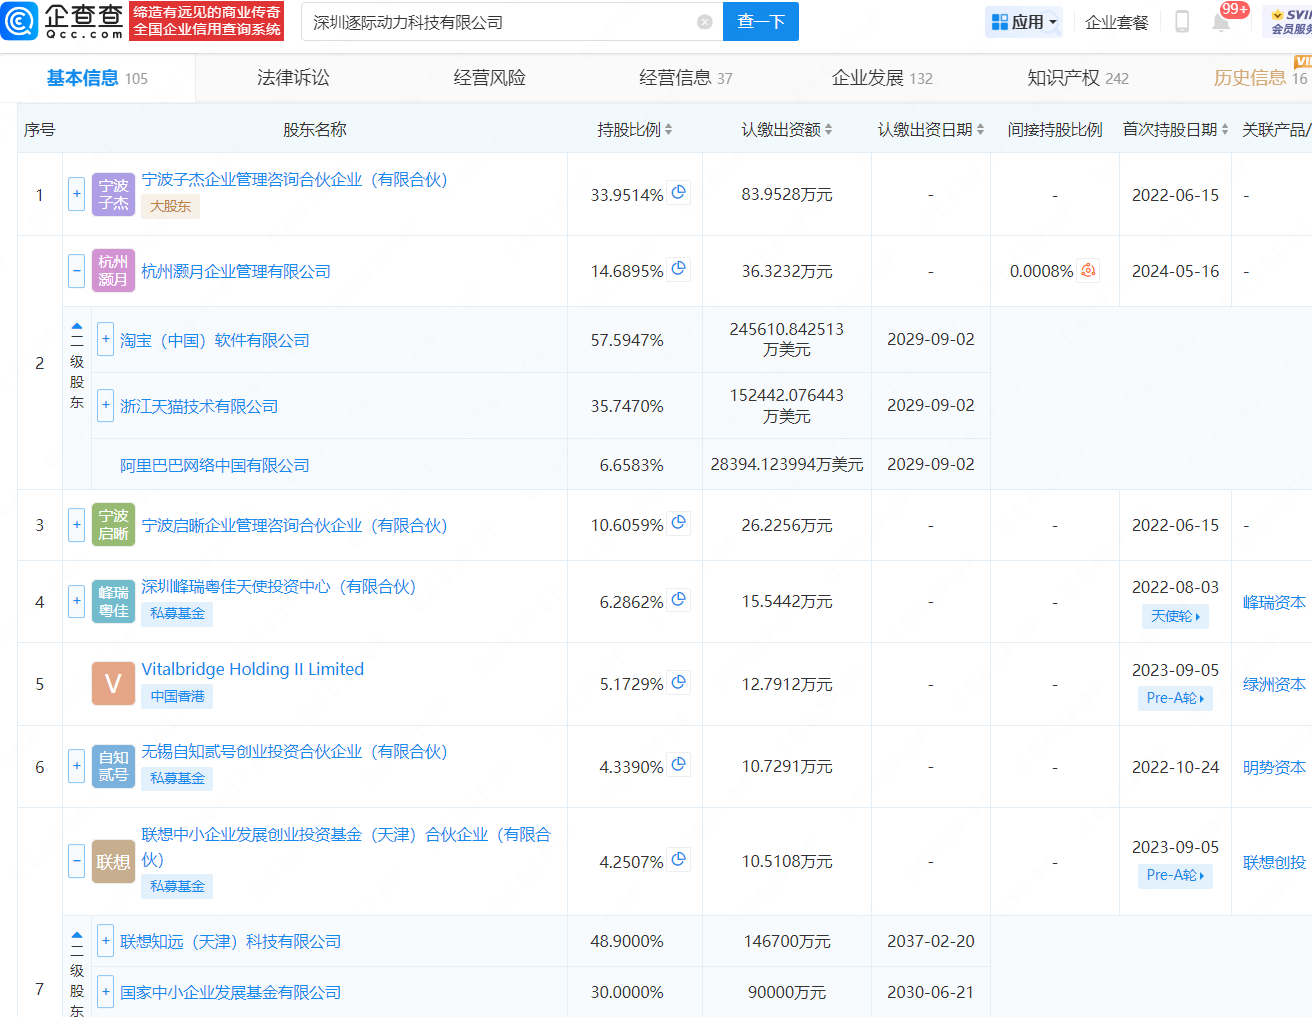The image size is (1312, 1017).
Task: Open 峰瑞资本 related product link
Action: 1274,602
